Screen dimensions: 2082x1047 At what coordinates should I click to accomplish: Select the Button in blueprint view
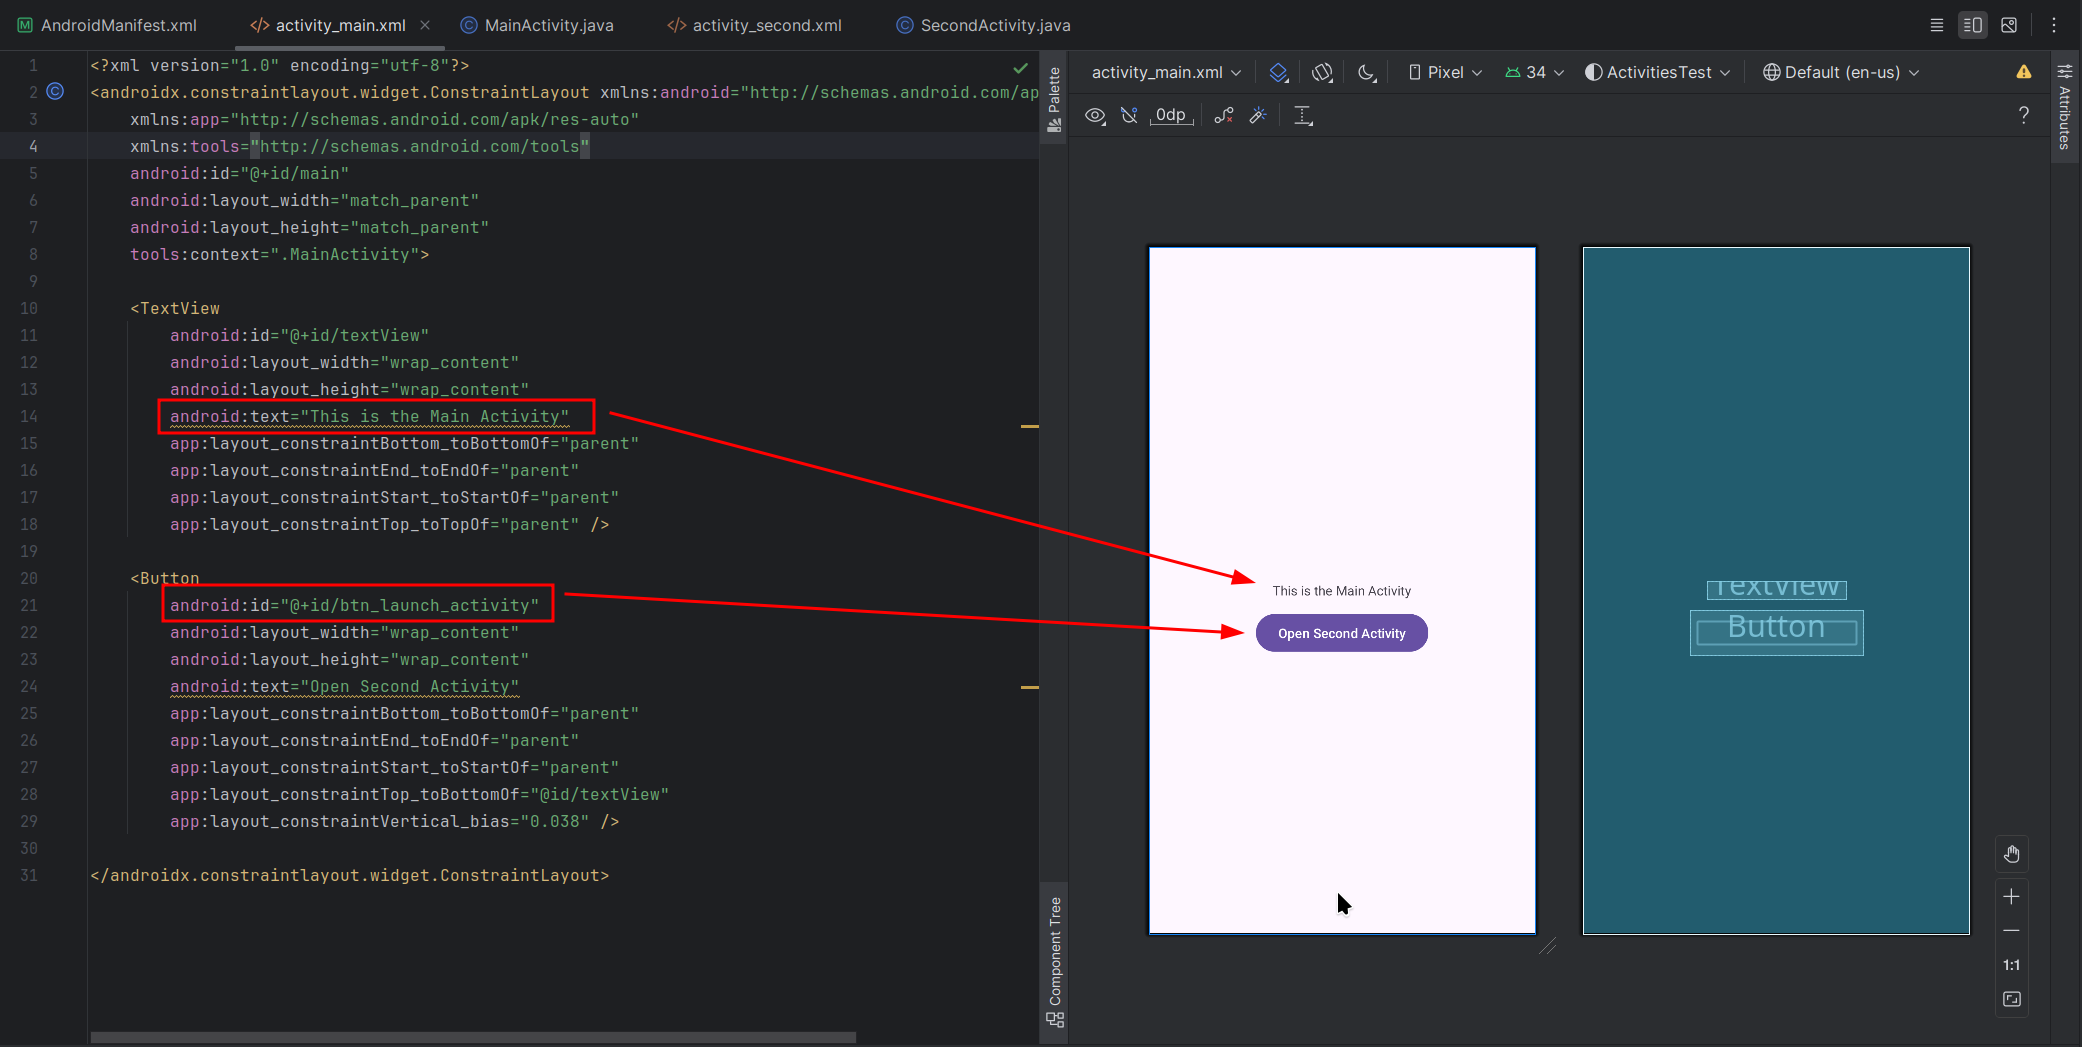1776,632
